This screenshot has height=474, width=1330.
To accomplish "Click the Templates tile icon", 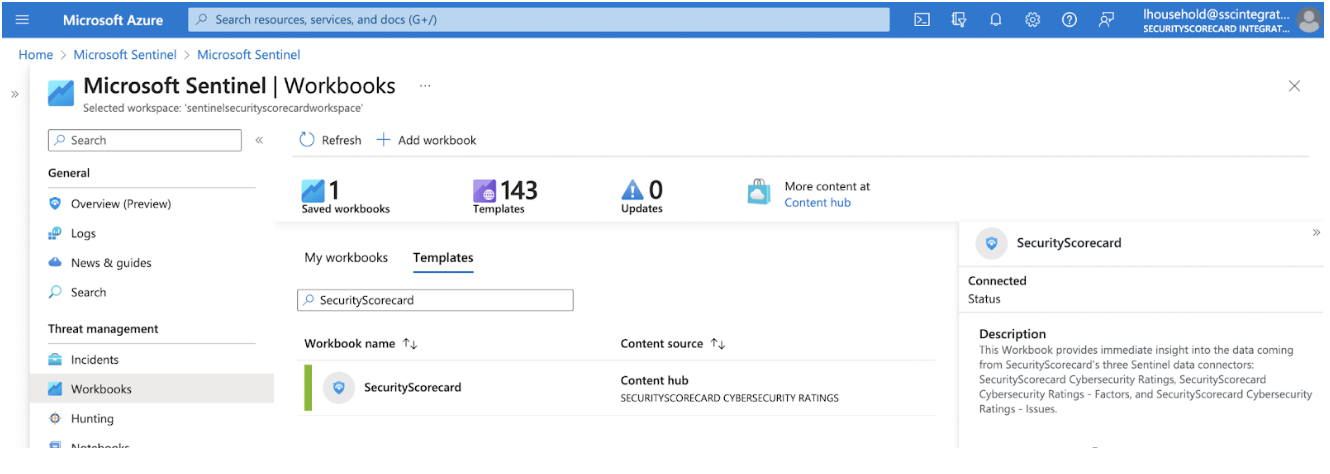I will point(485,190).
